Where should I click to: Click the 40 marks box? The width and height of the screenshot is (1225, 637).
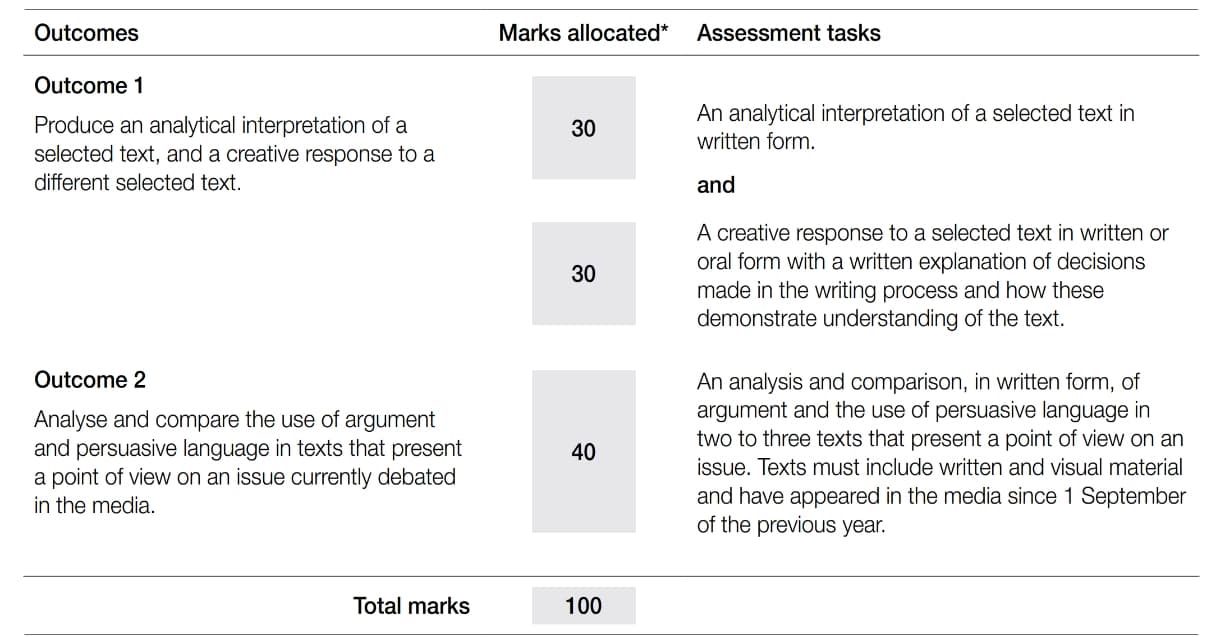pos(583,452)
